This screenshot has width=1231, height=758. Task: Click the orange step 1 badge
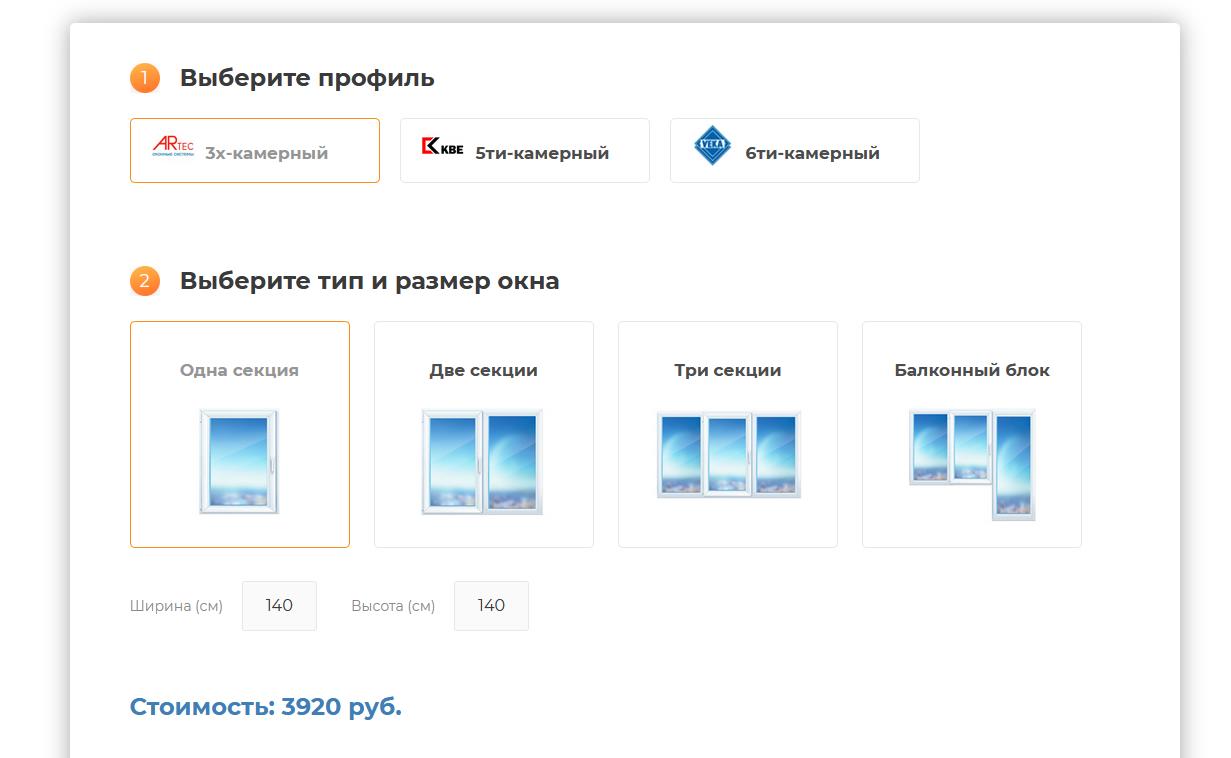click(x=144, y=78)
